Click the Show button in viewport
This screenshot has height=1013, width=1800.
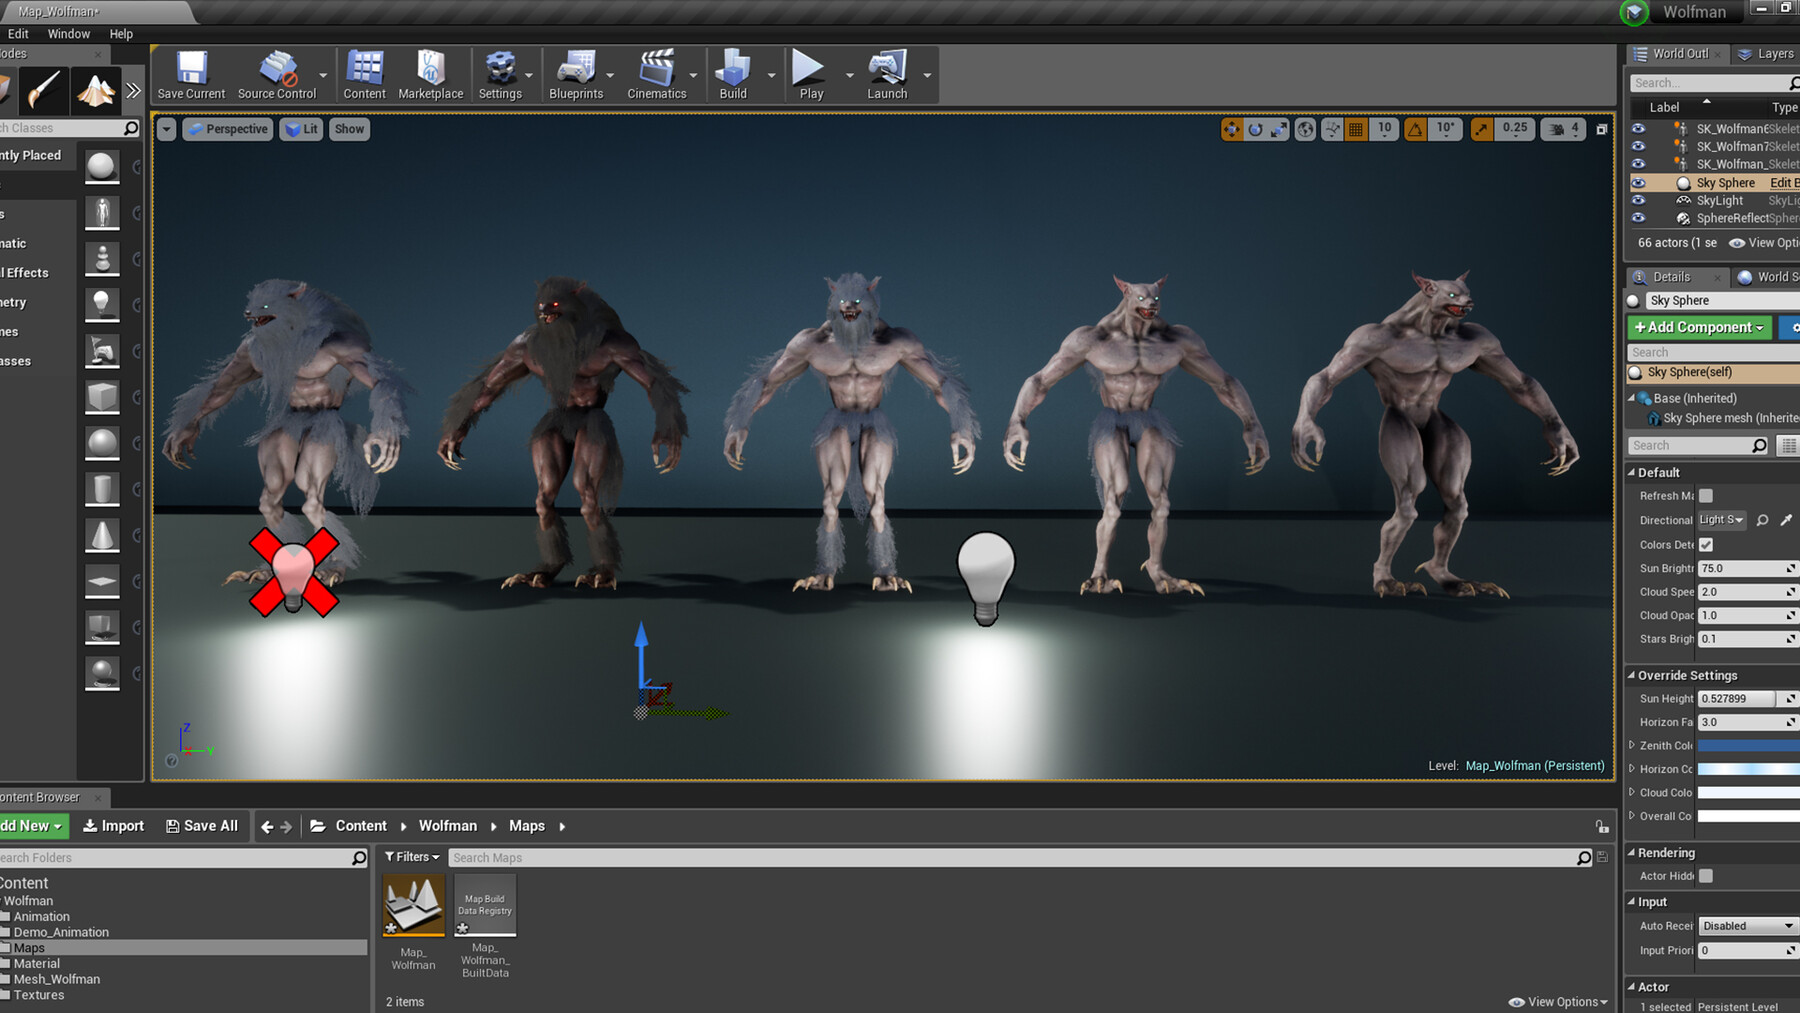(349, 129)
